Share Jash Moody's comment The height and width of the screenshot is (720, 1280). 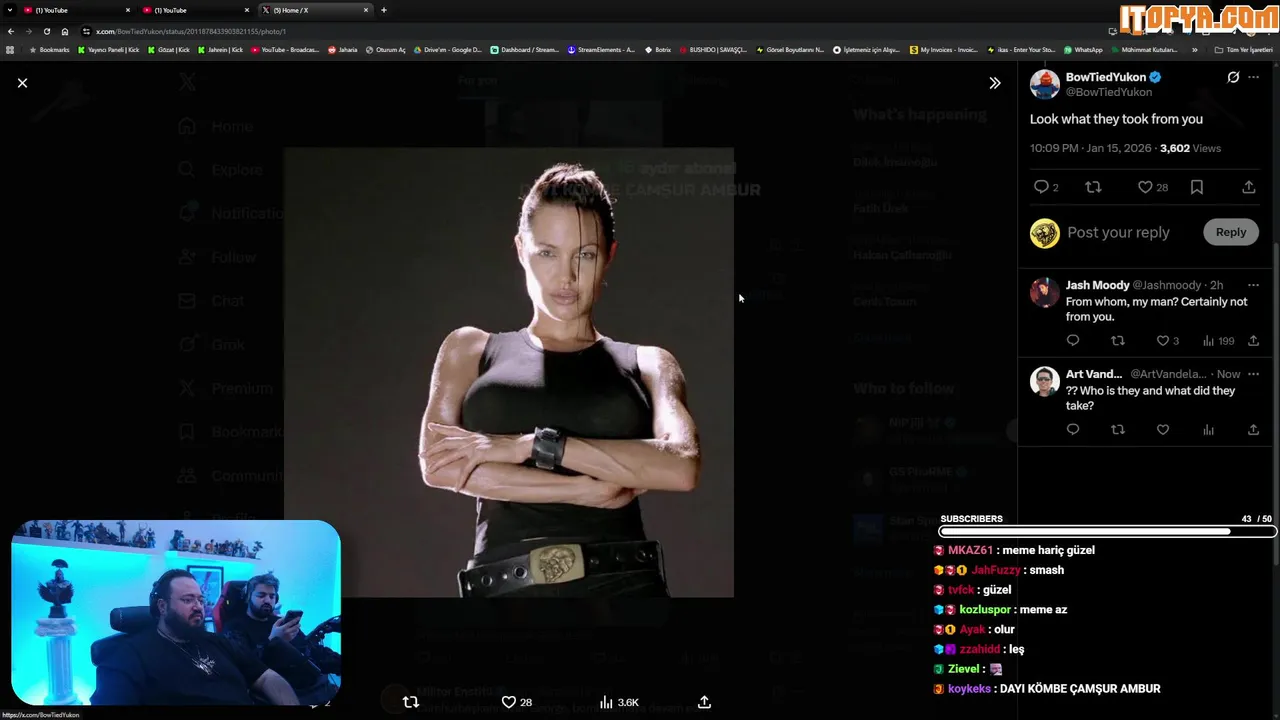point(1253,341)
